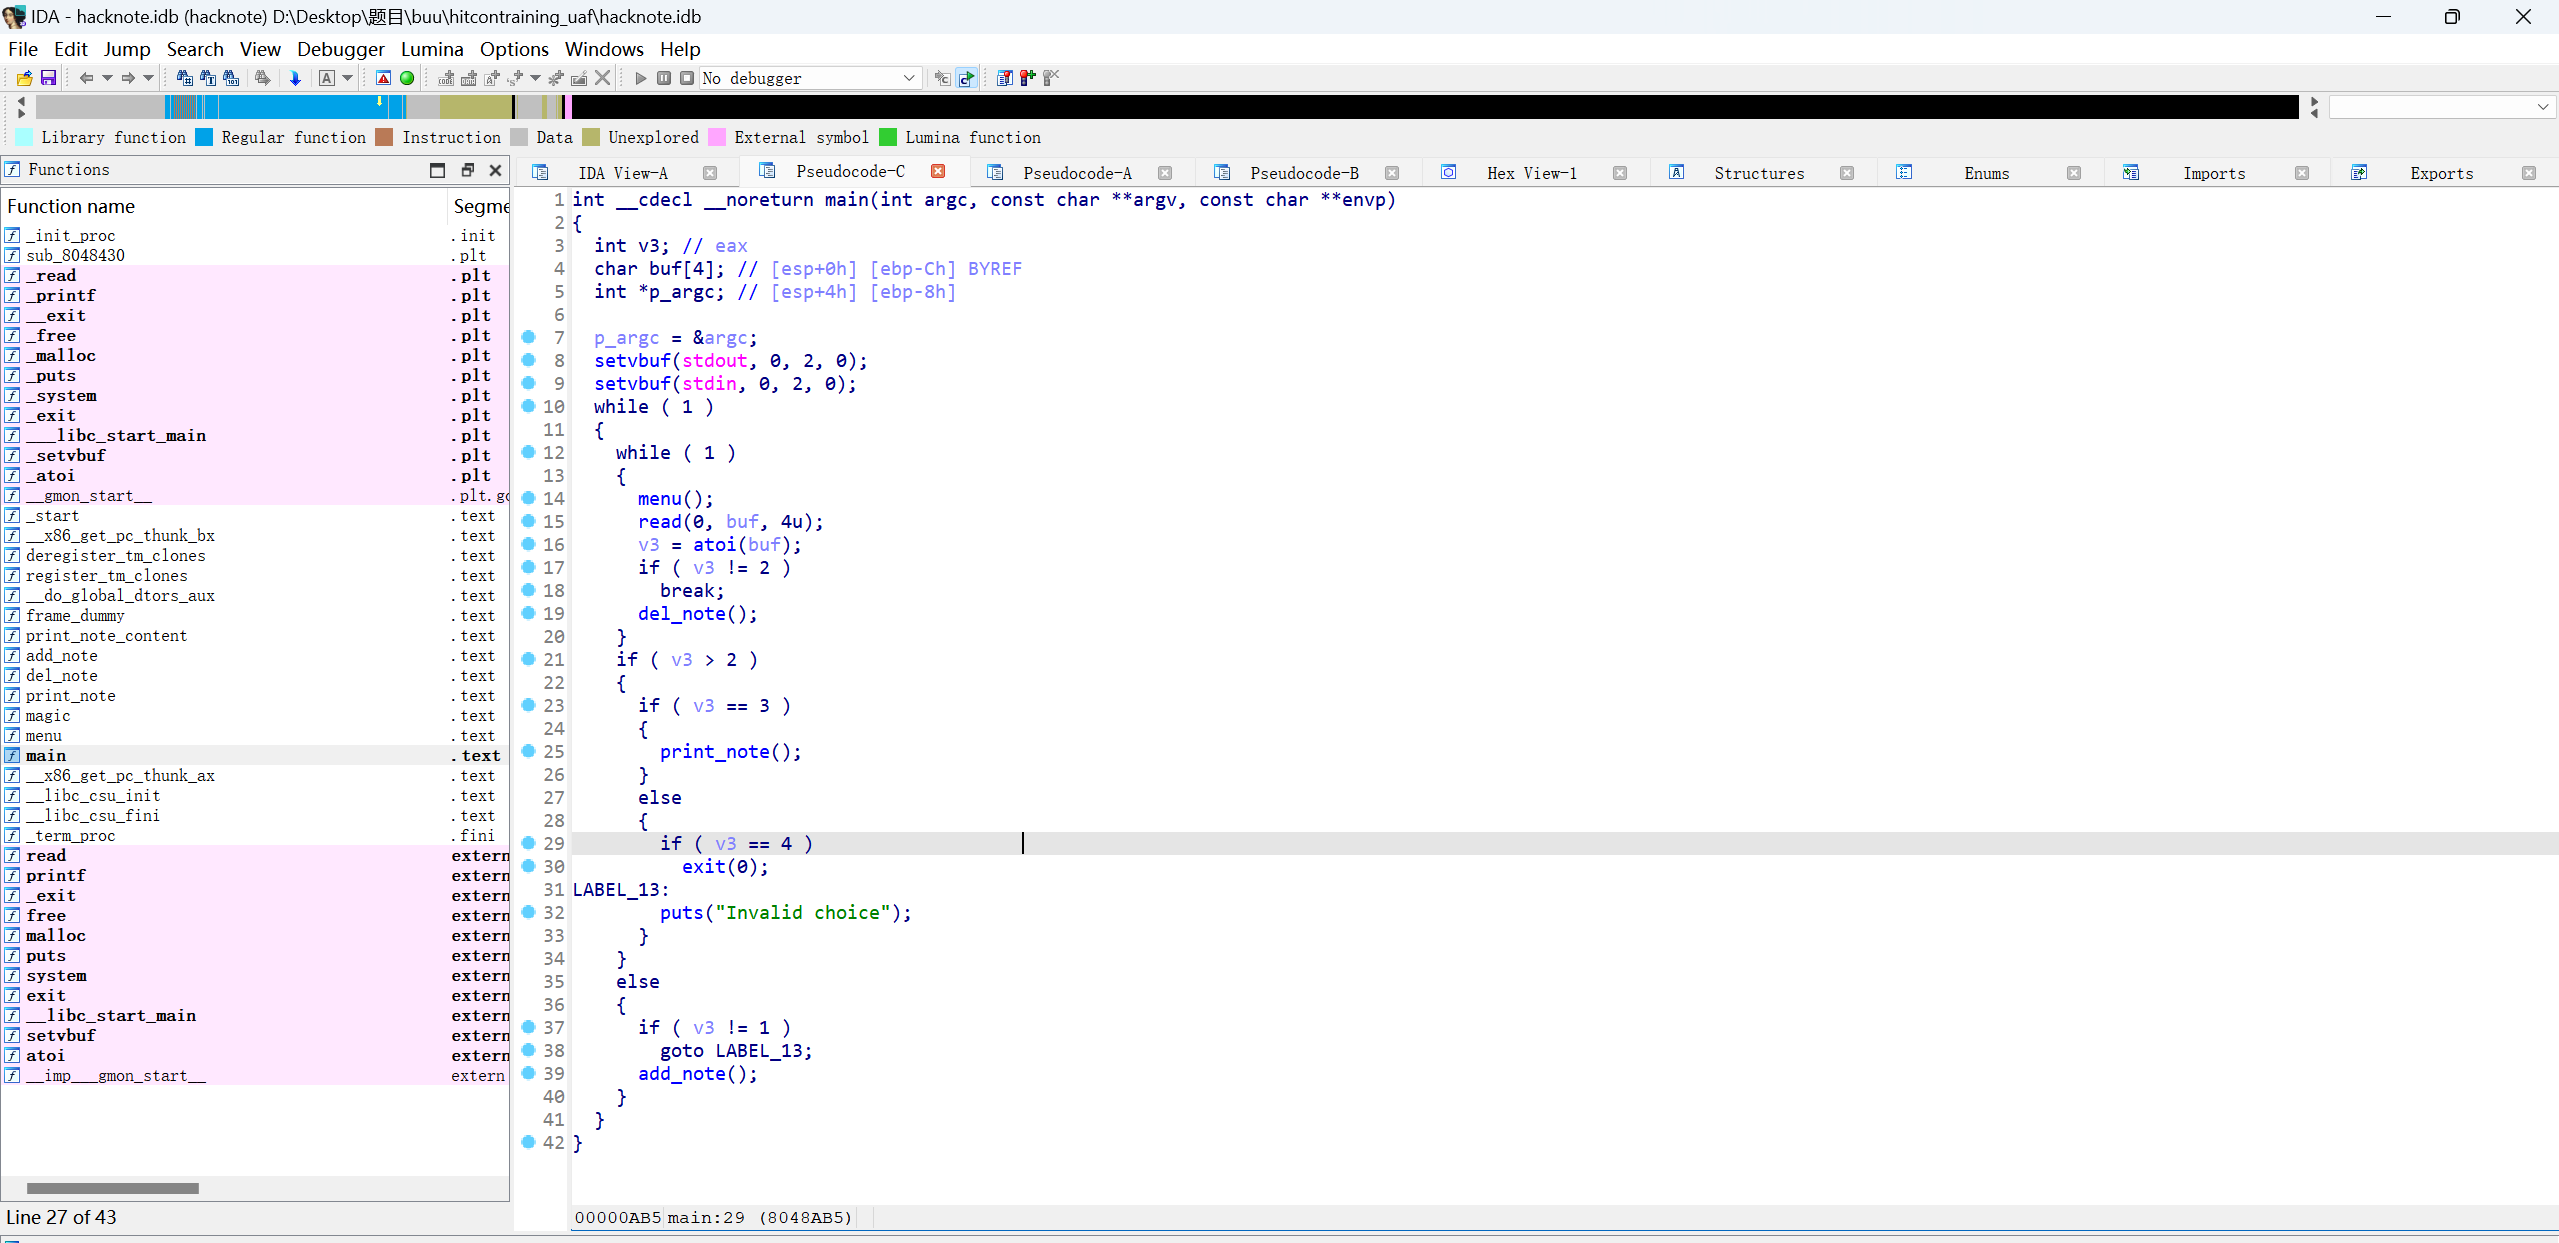Click print_note() call on line 25
The width and height of the screenshot is (2559, 1243).
point(730,751)
